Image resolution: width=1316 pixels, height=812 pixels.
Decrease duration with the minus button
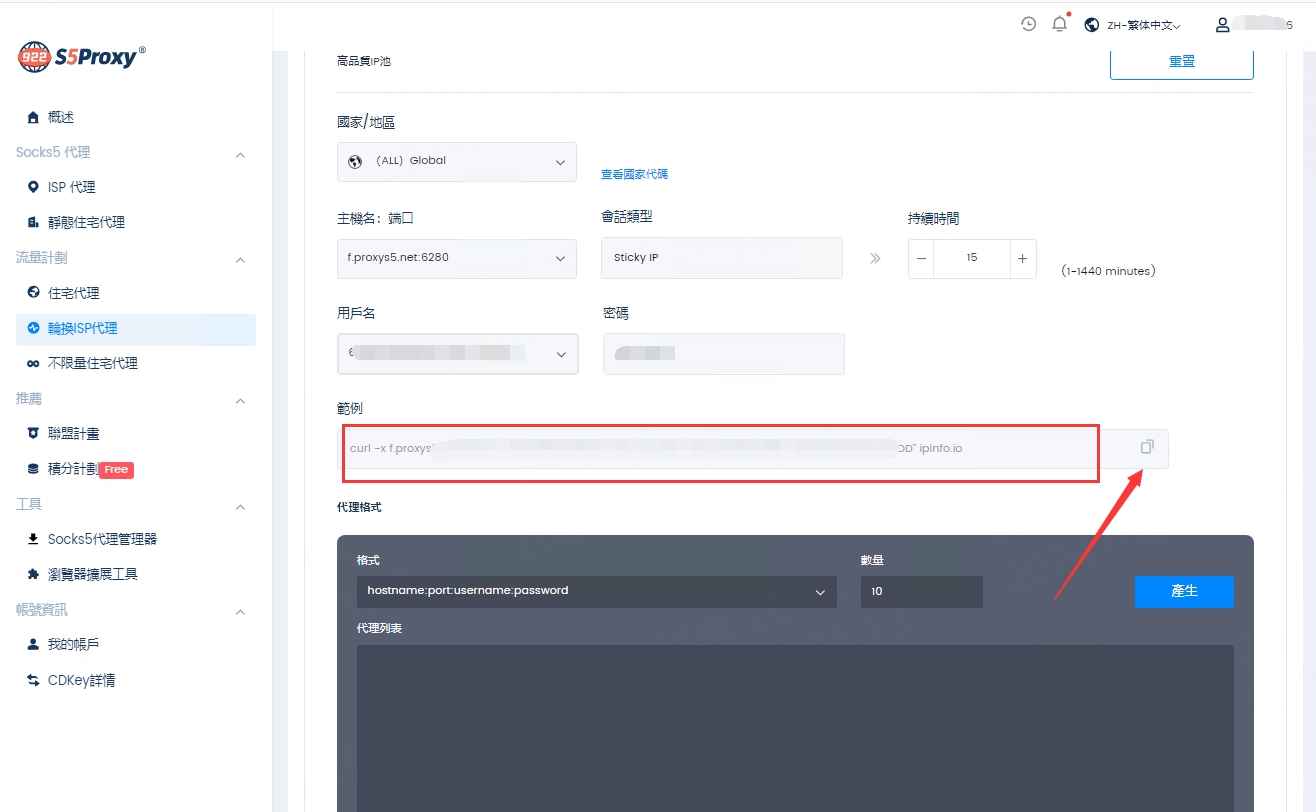tap(921, 258)
